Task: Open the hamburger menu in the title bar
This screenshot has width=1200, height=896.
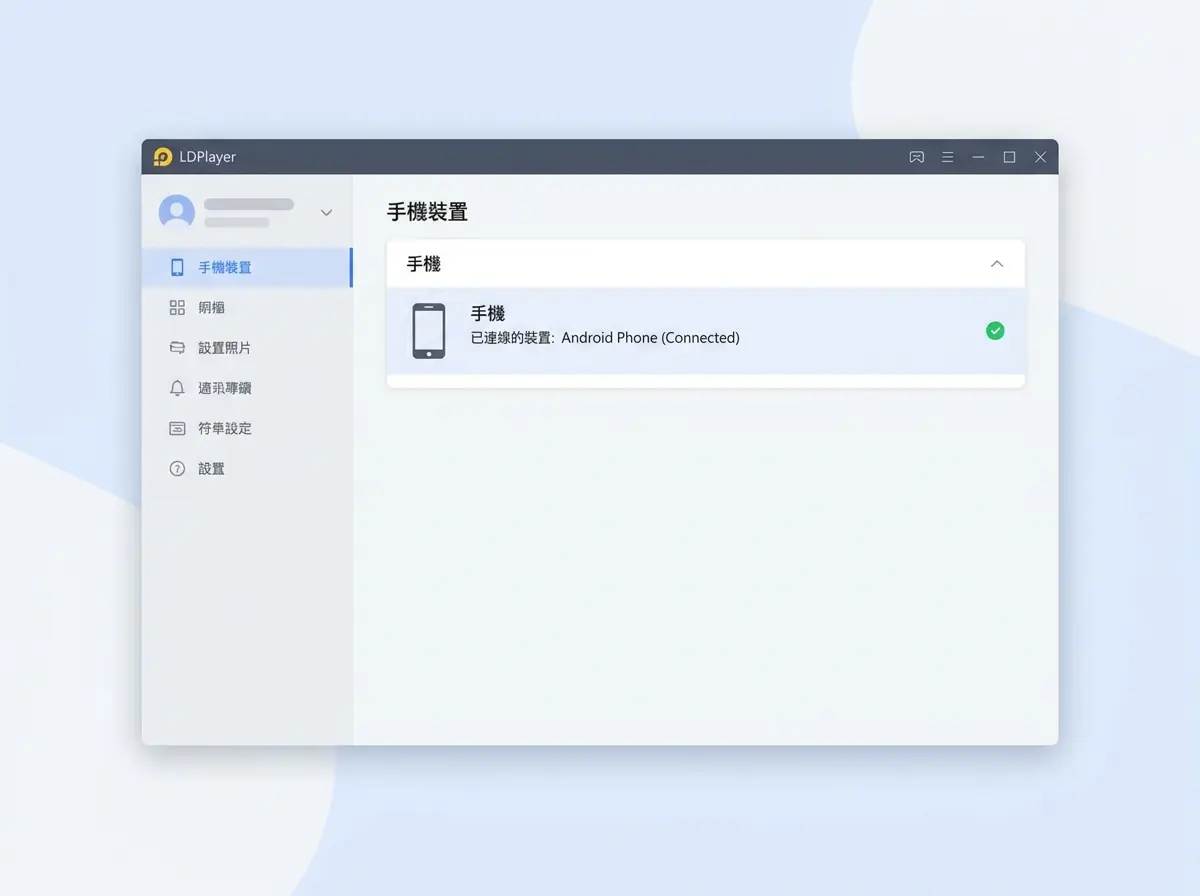Action: [947, 157]
